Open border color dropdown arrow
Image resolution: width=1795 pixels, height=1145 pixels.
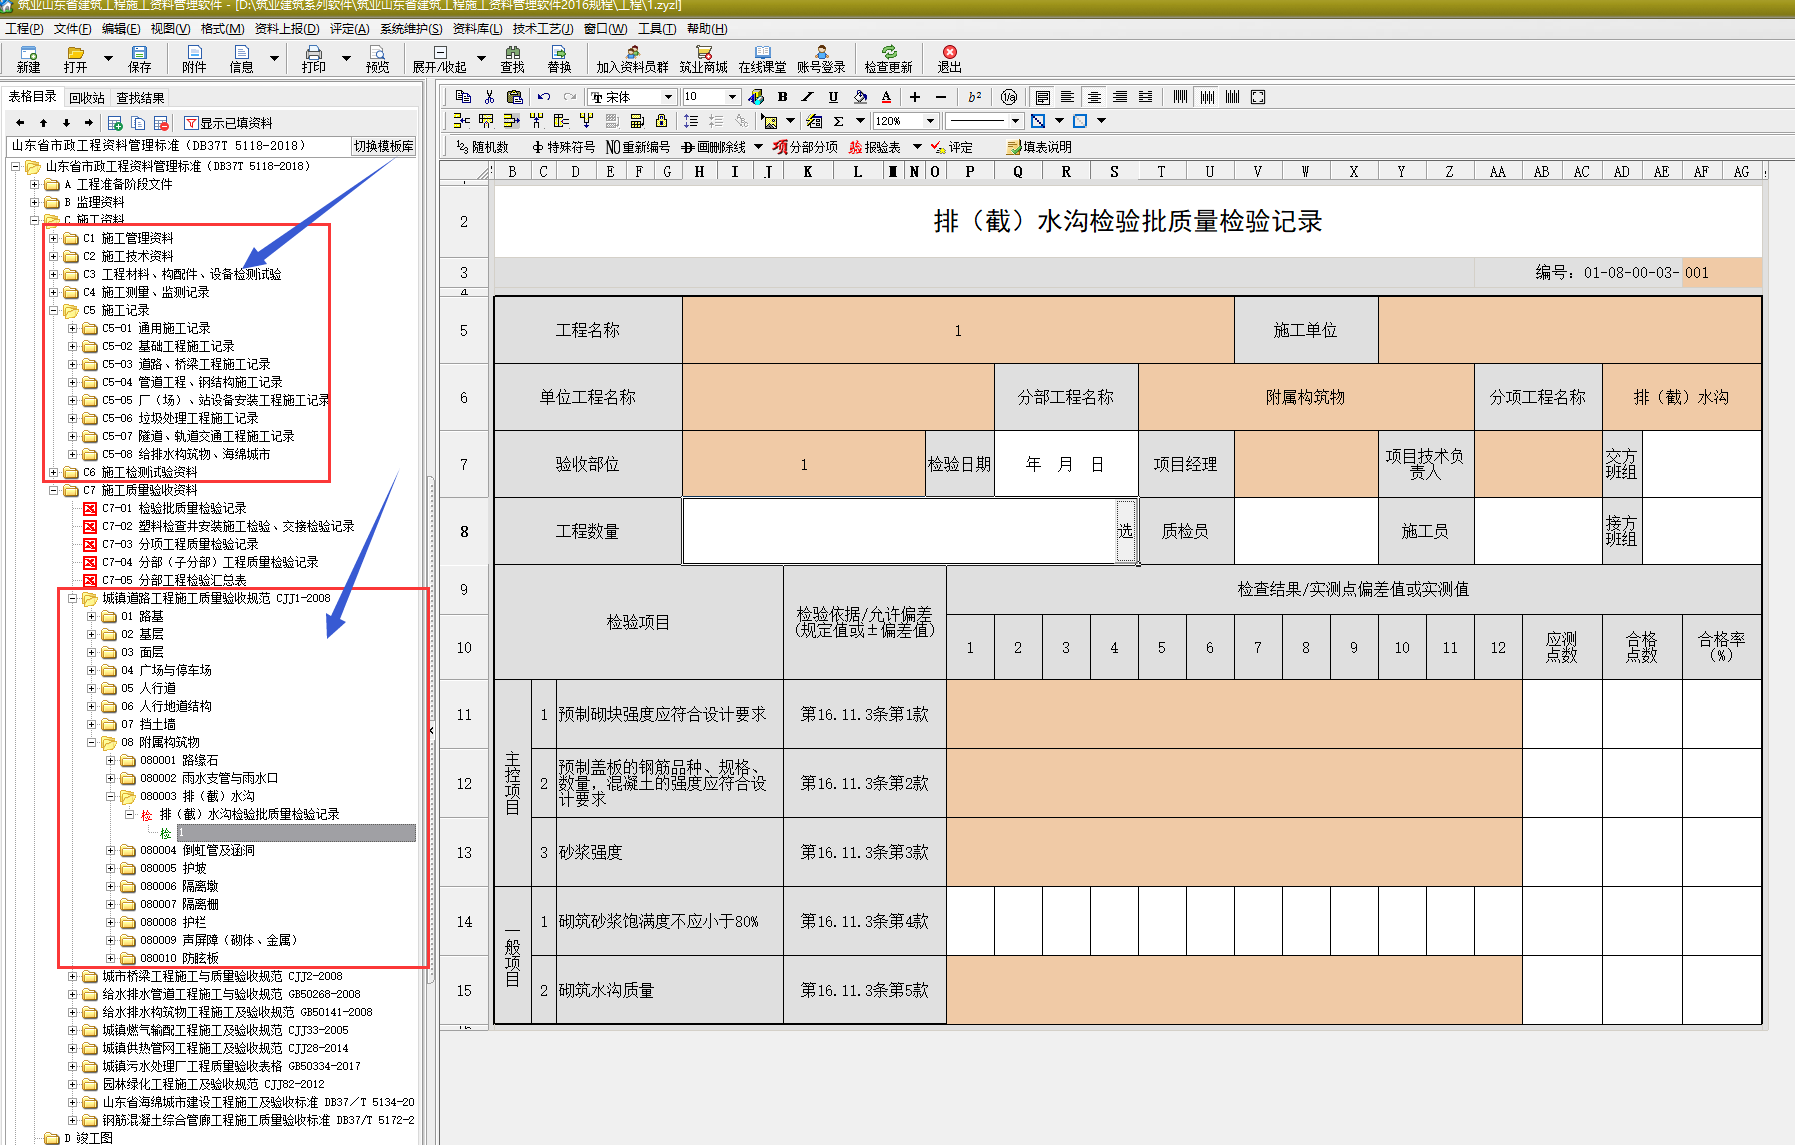click(1059, 121)
